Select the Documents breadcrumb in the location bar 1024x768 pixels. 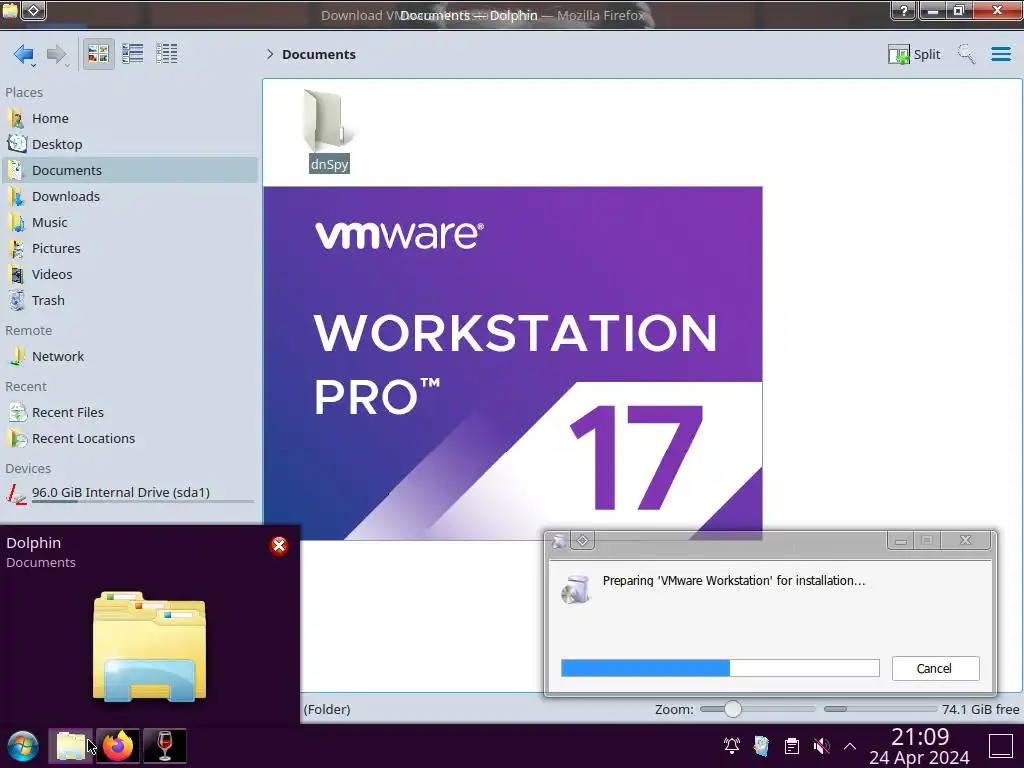[319, 54]
